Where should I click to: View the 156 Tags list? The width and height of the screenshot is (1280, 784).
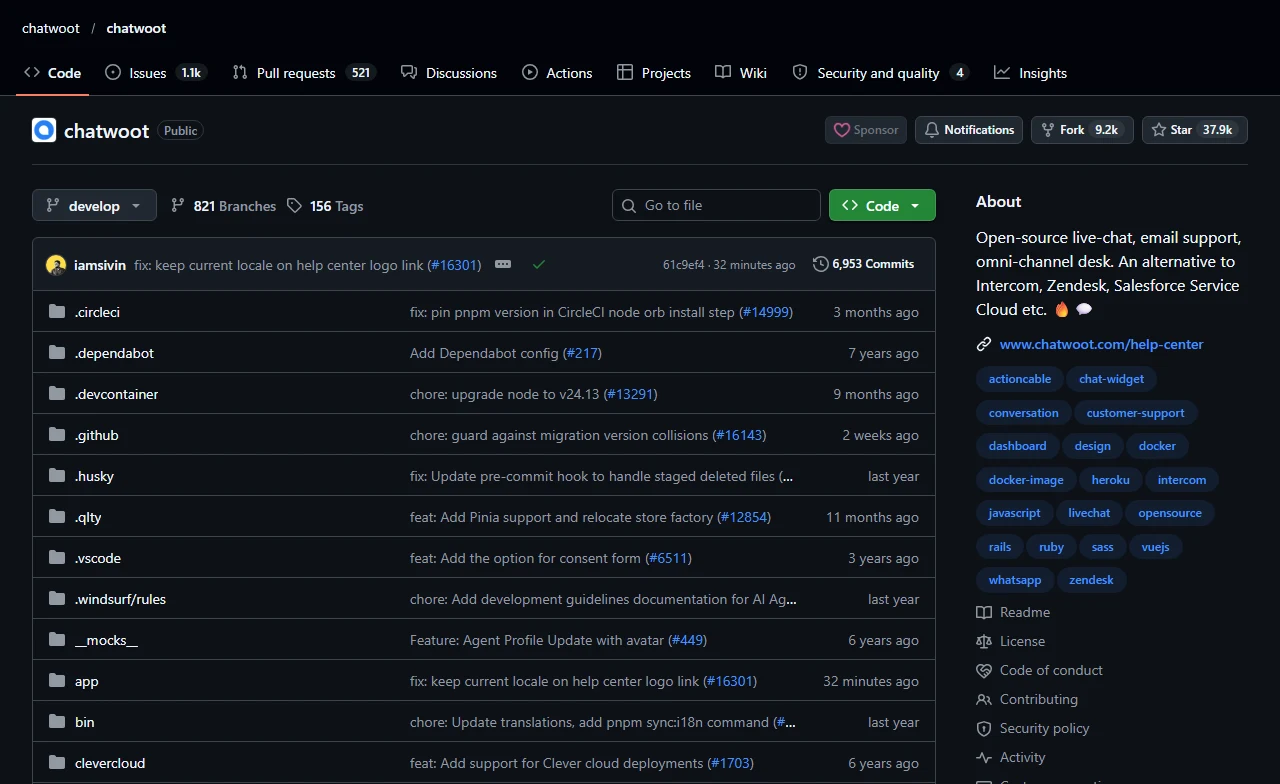(325, 206)
